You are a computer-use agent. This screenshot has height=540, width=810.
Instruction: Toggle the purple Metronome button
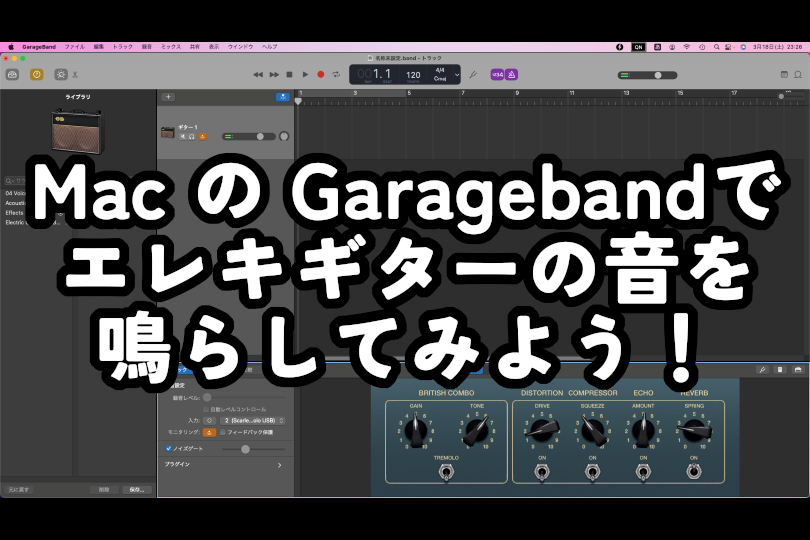click(x=511, y=74)
